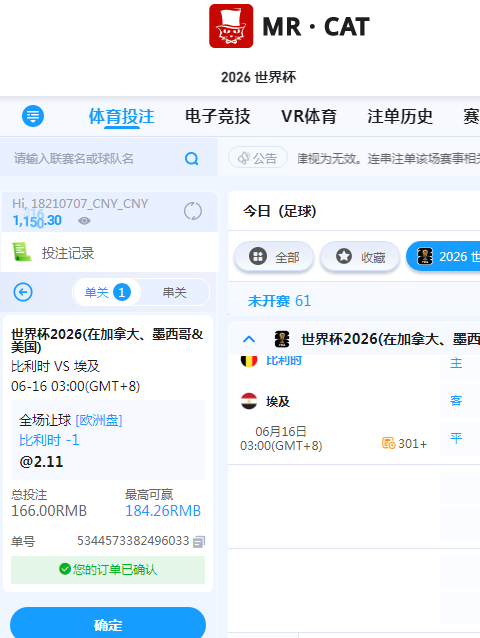Click the 2026 世界杯 page title

(259, 77)
